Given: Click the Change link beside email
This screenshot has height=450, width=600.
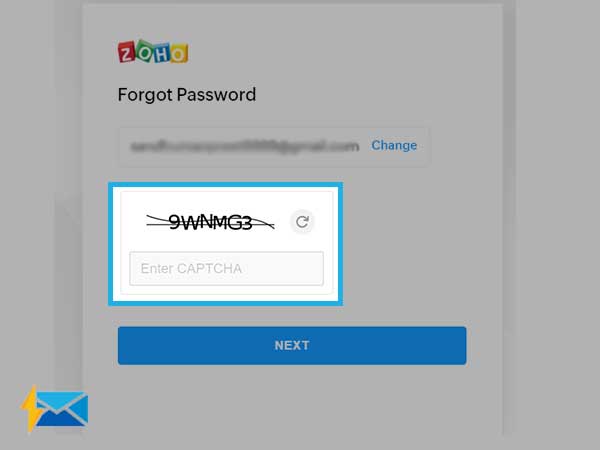Looking at the screenshot, I should click(x=394, y=145).
